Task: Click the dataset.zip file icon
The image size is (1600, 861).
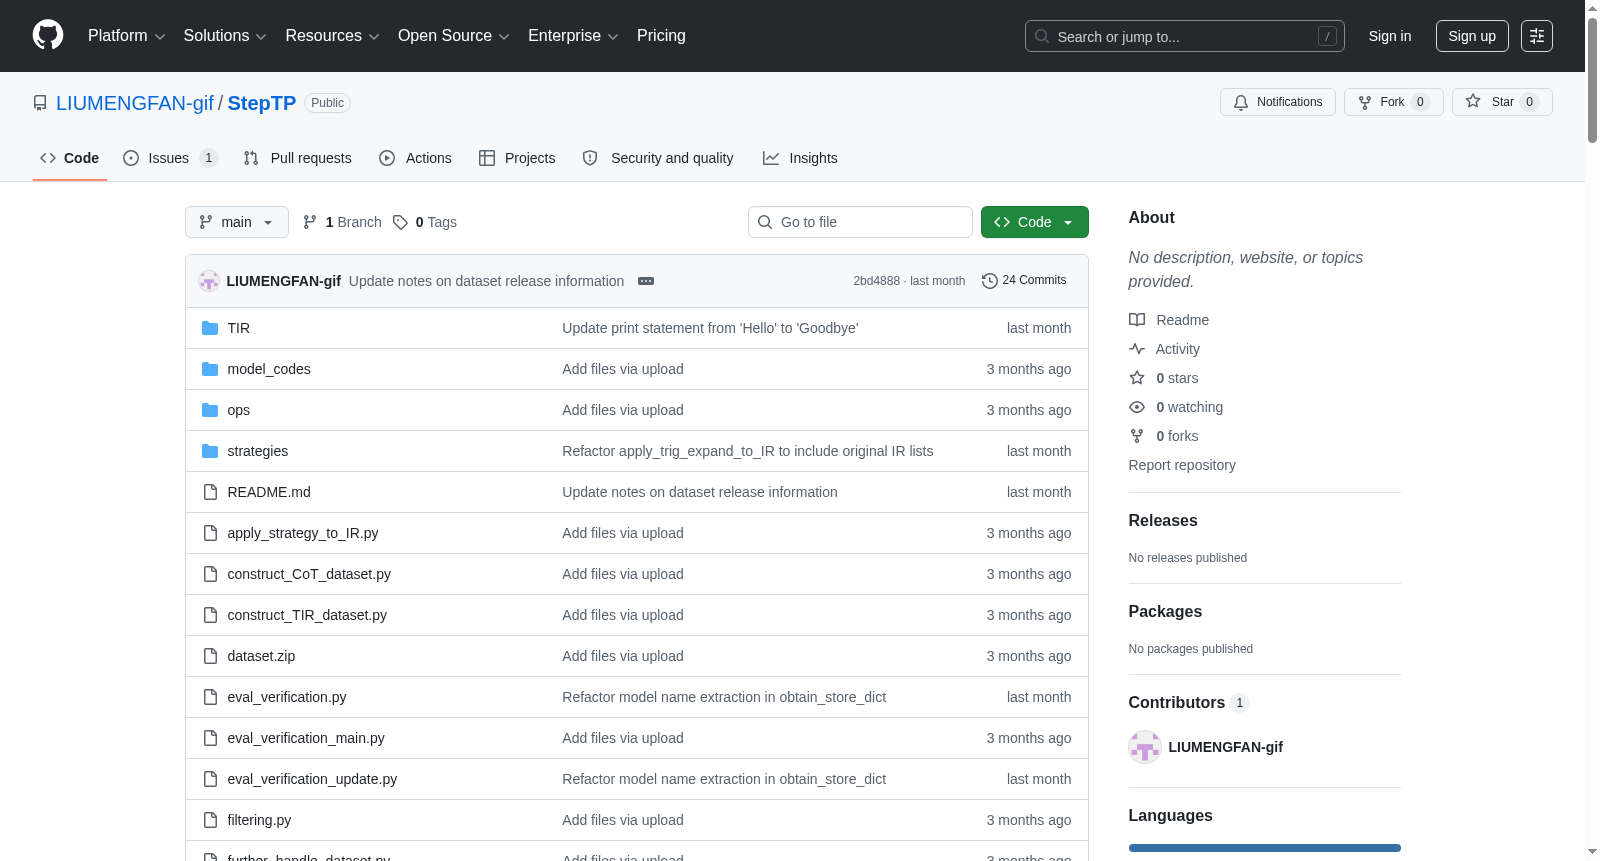Action: click(x=210, y=656)
